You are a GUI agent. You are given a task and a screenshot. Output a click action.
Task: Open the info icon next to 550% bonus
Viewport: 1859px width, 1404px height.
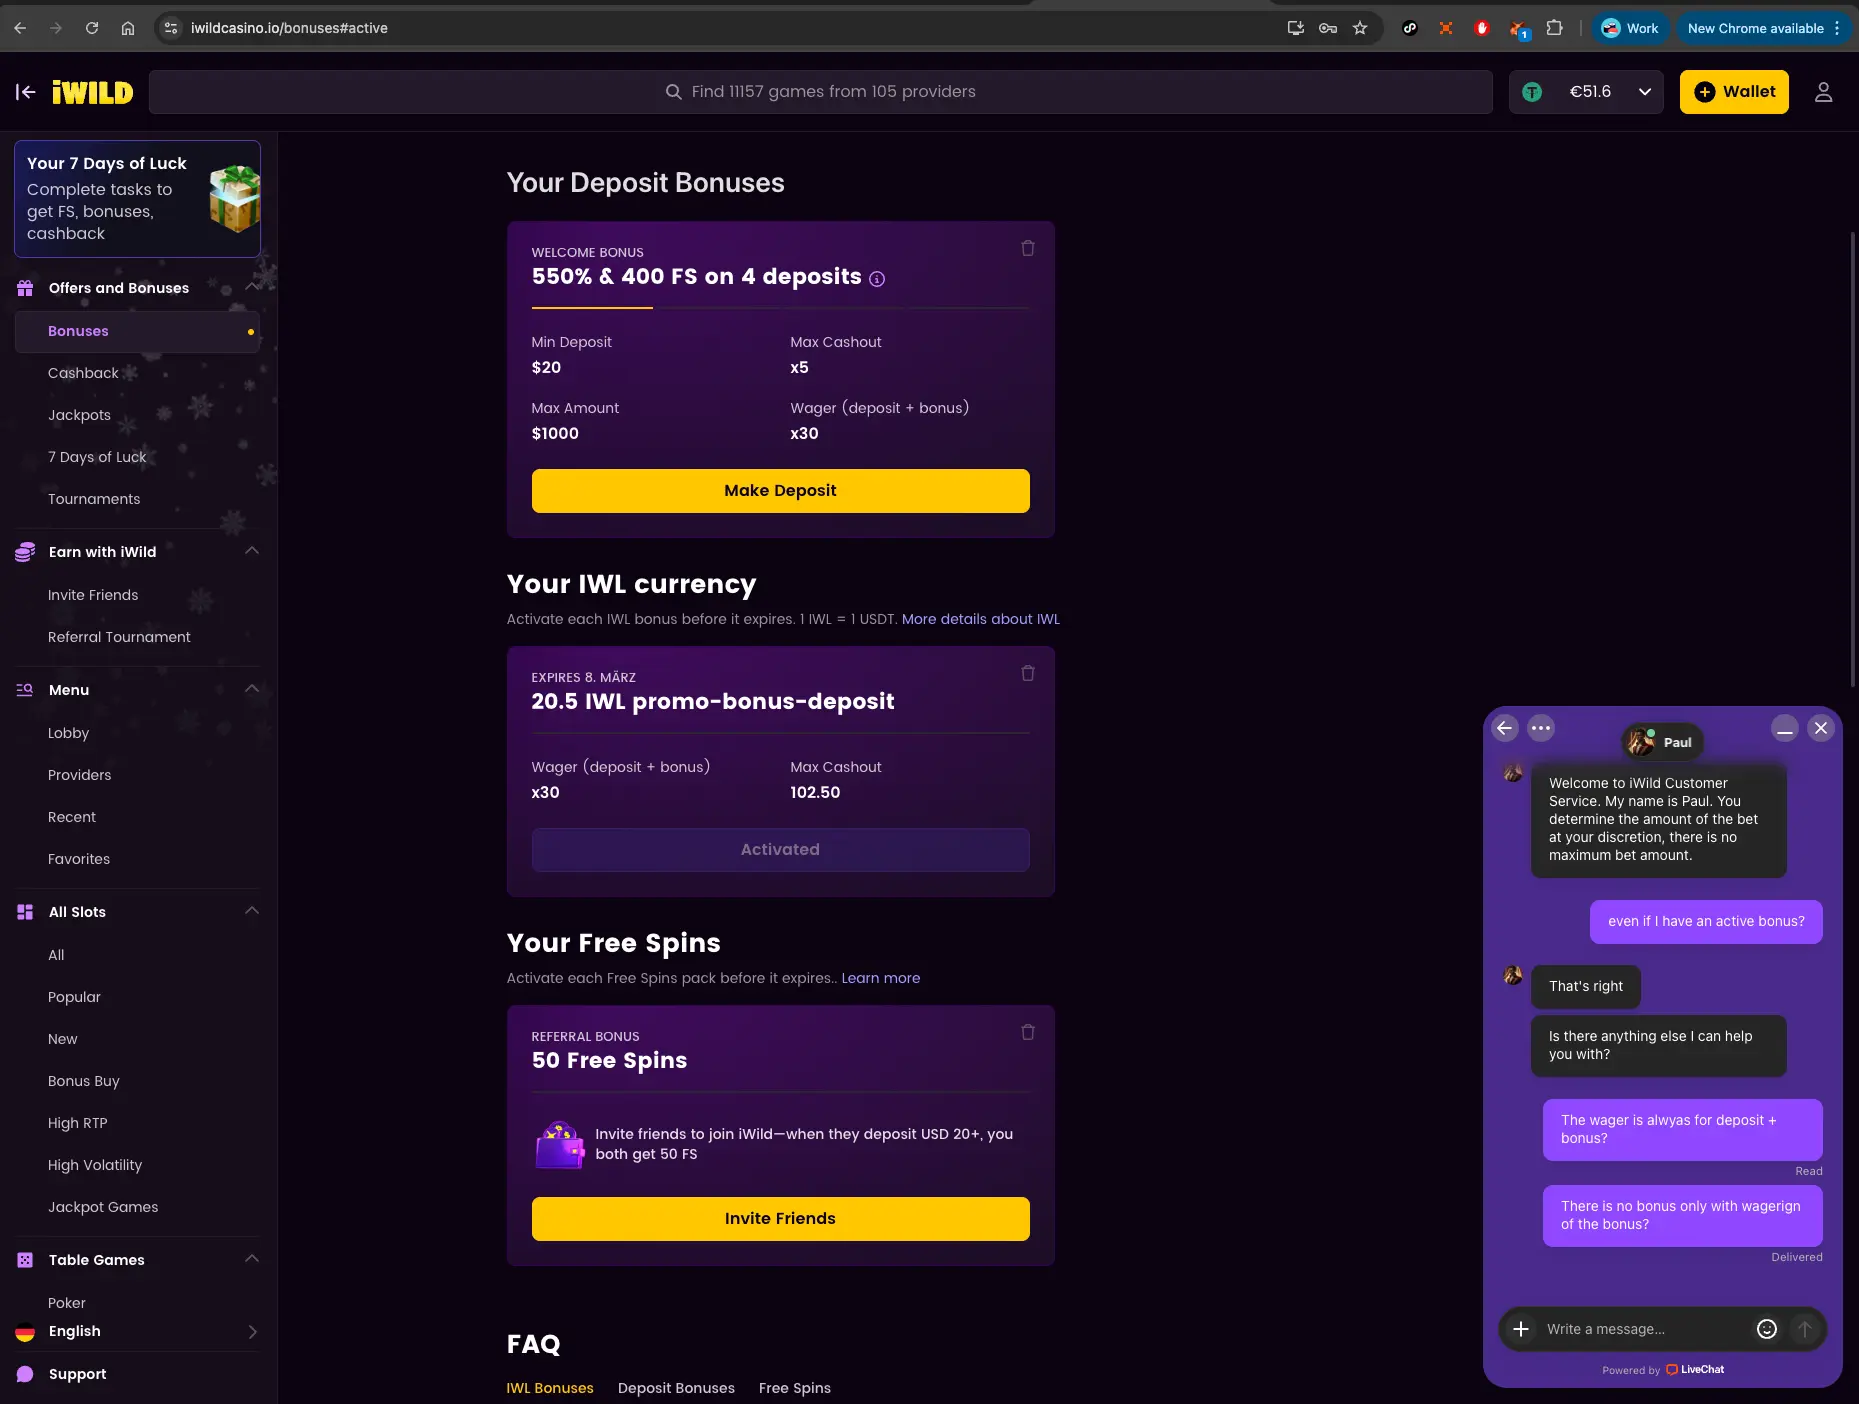(x=877, y=279)
